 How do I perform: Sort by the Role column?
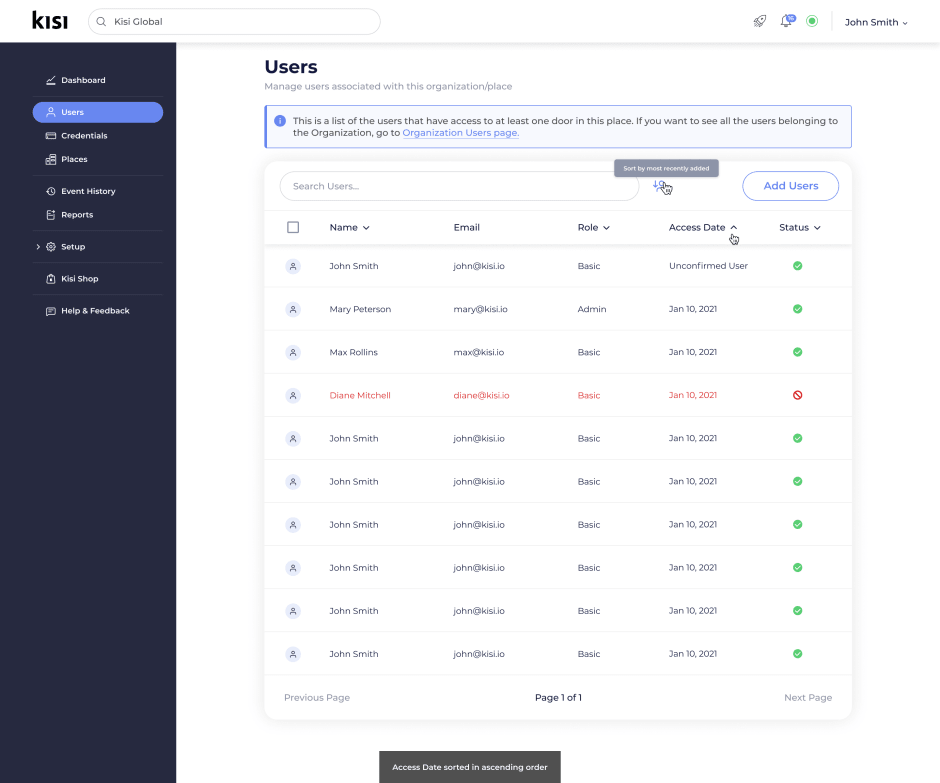[x=593, y=227]
